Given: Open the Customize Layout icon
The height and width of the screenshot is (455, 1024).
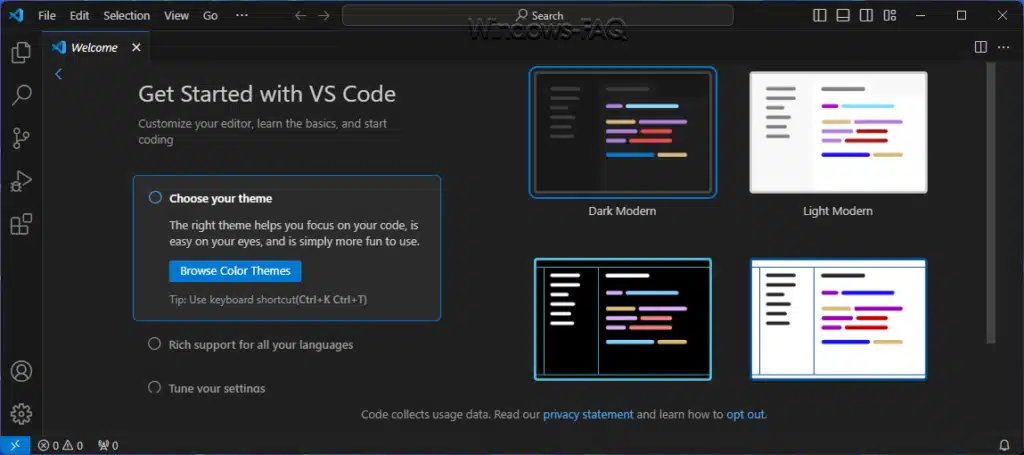Looking at the screenshot, I should pos(889,16).
